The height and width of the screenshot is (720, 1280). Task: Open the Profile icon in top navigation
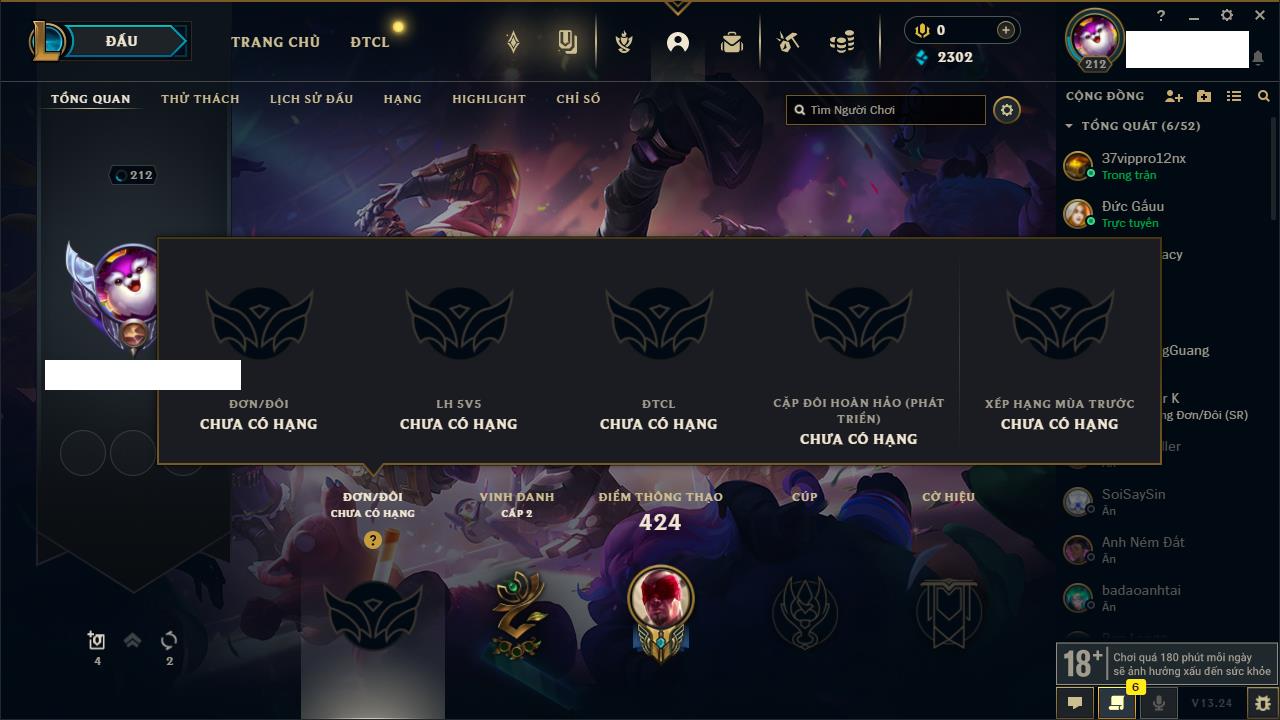click(678, 42)
